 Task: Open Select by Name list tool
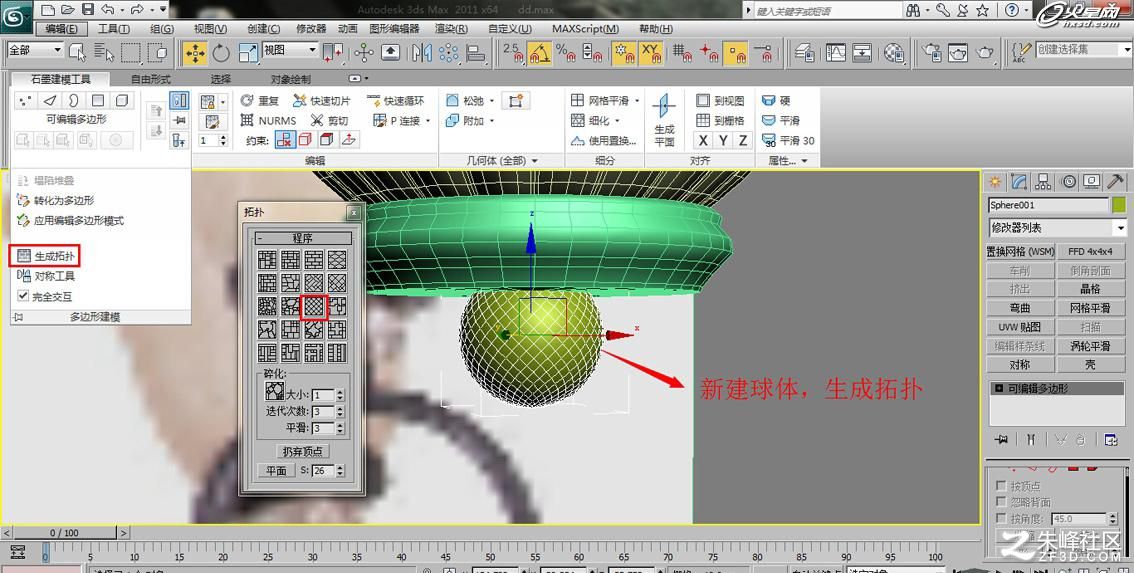[103, 52]
